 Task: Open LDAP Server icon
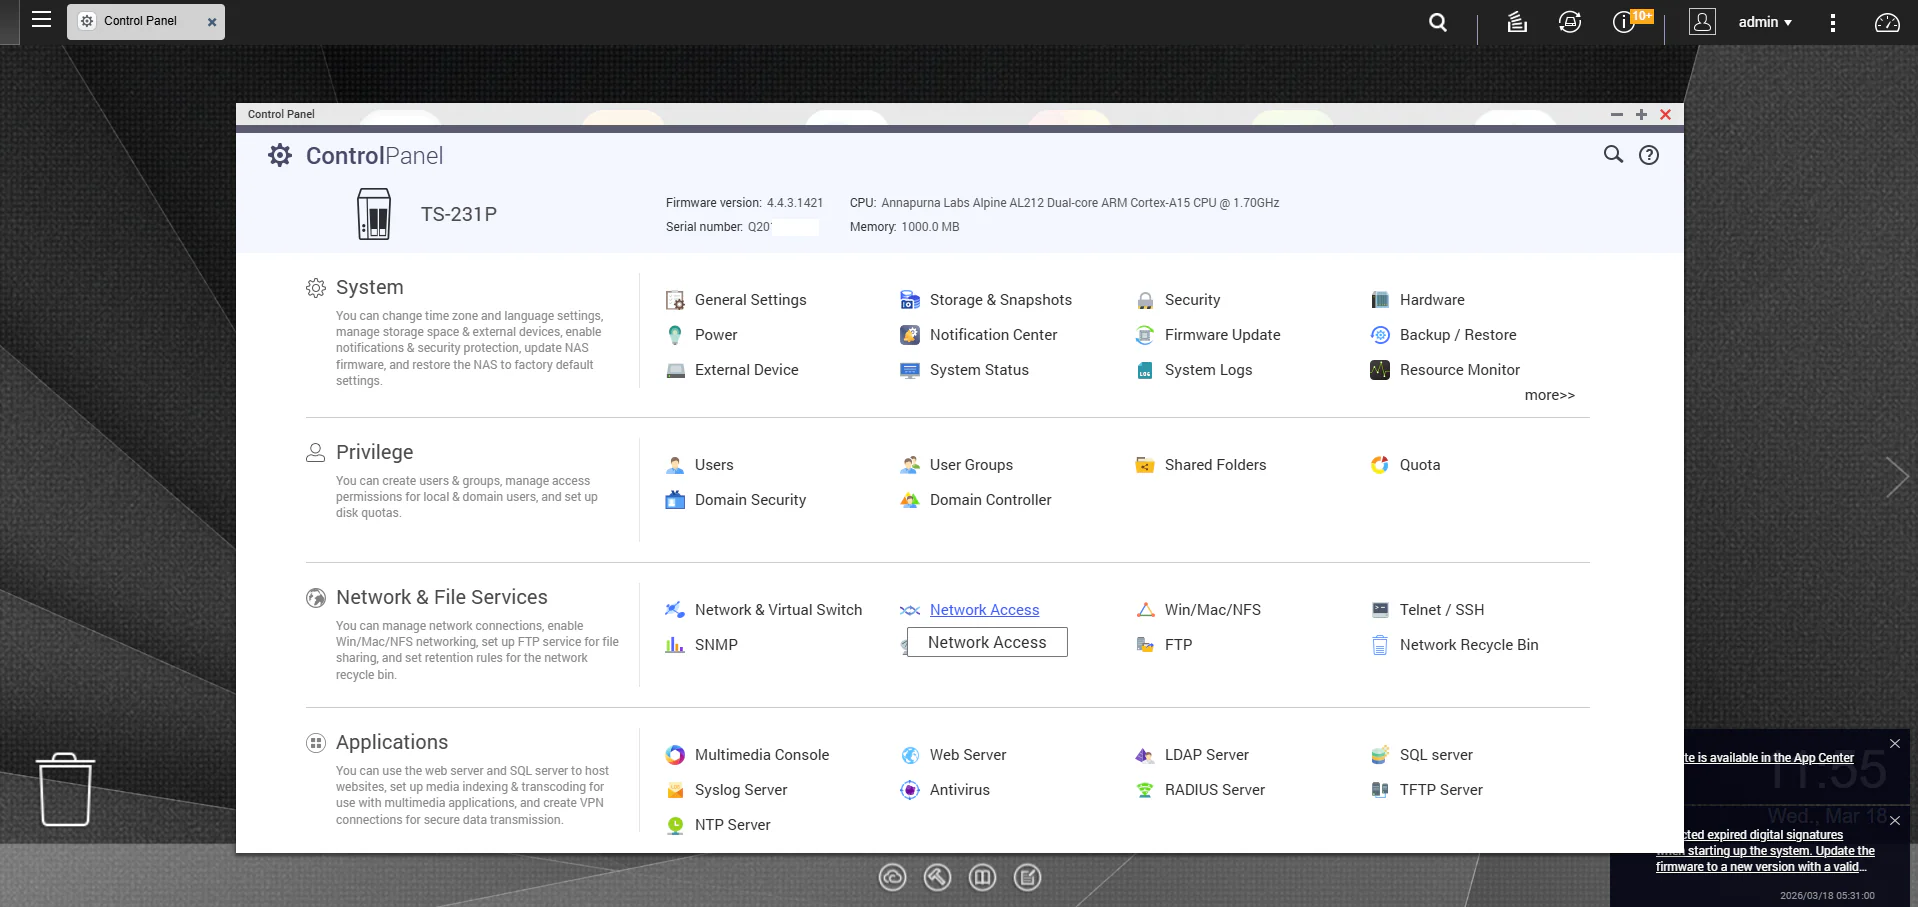coord(1145,755)
